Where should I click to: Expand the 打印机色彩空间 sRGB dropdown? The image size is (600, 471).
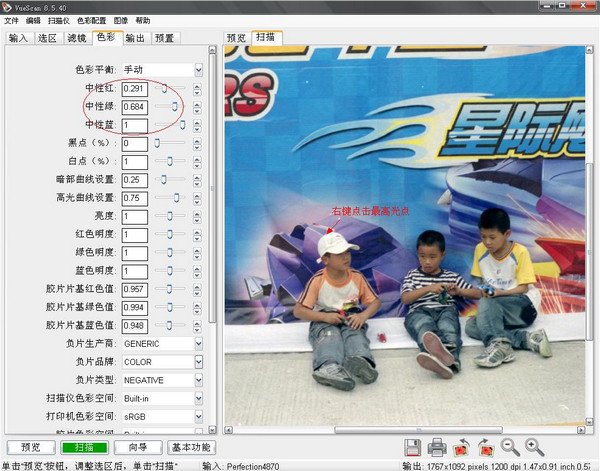198,417
